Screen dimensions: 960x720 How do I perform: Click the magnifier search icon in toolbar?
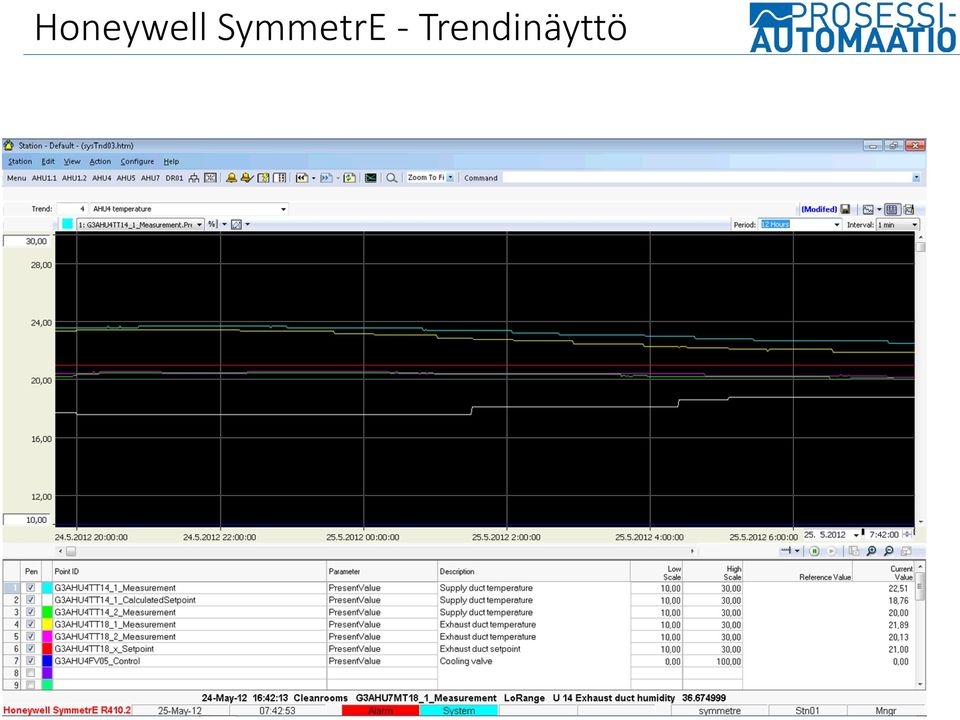point(391,178)
